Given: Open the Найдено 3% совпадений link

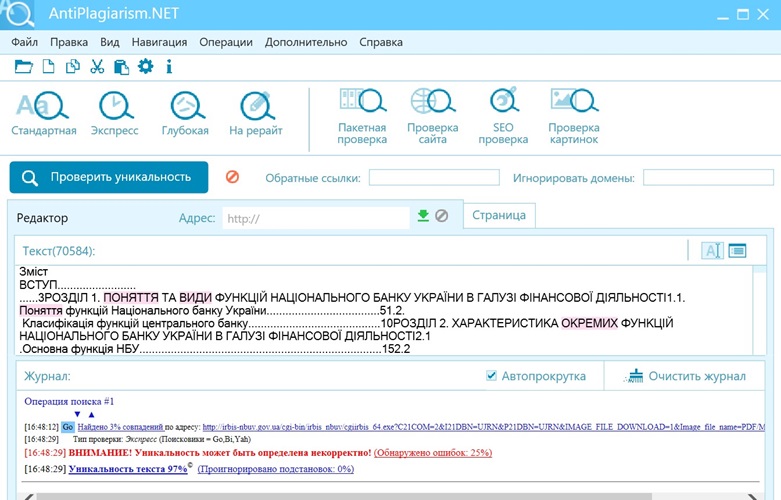Looking at the screenshot, I should pos(121,427).
